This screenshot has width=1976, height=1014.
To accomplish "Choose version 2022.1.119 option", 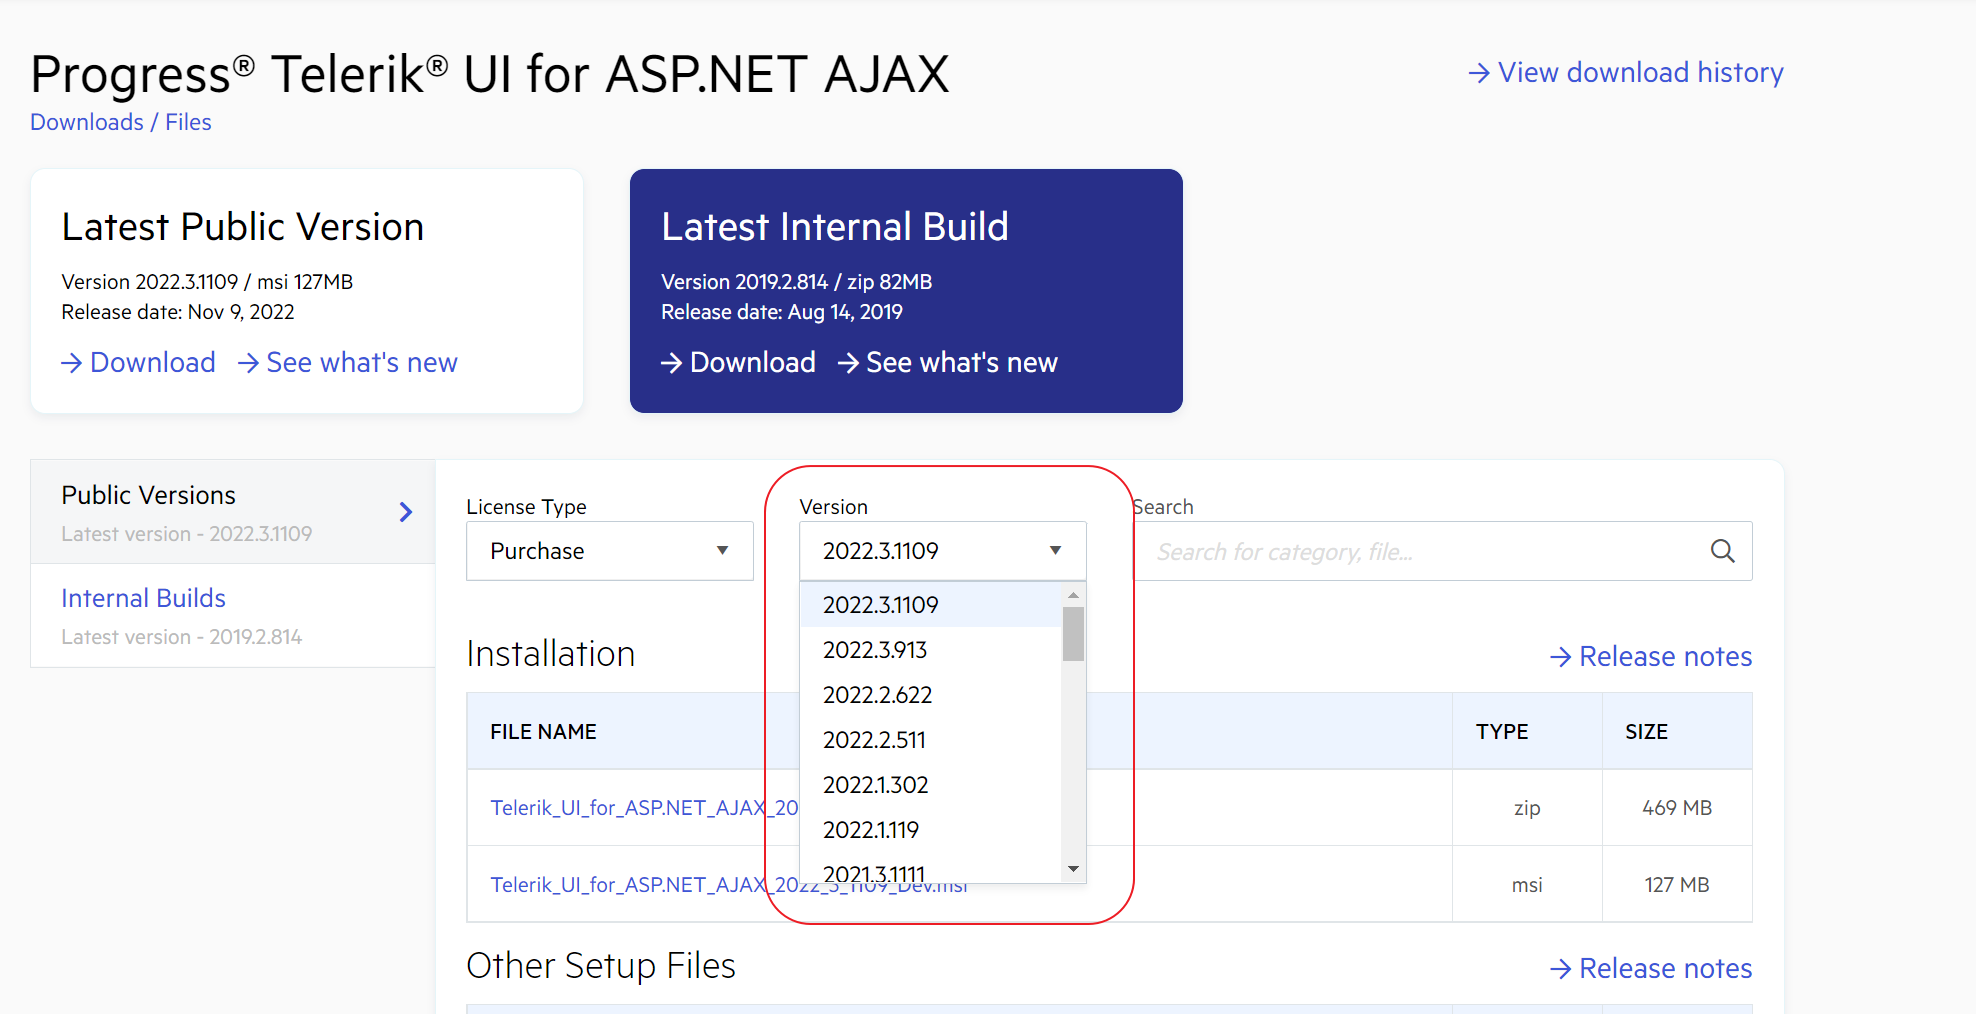I will point(870,830).
